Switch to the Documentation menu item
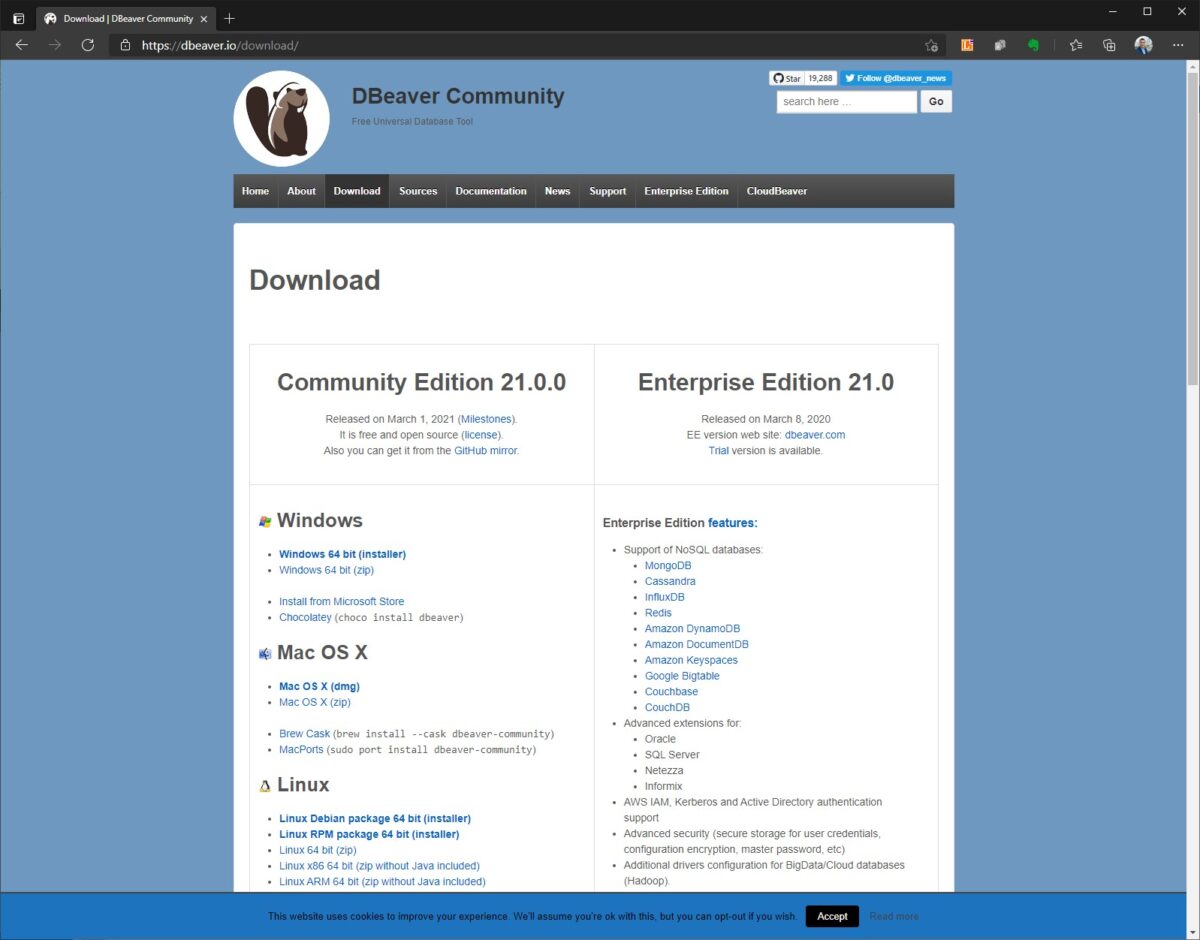 491,191
